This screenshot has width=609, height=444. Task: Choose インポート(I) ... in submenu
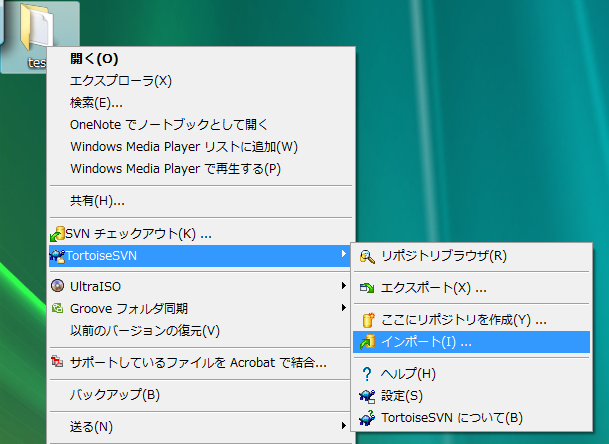[472, 342]
